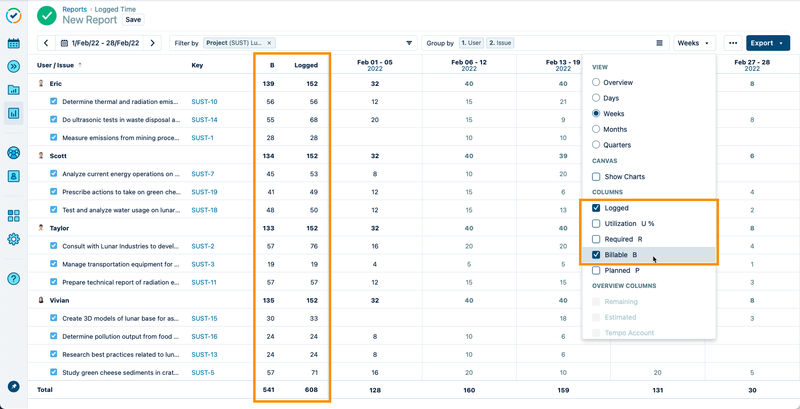800x409 pixels.
Task: Open the settings gear in the sidebar
Action: point(14,239)
